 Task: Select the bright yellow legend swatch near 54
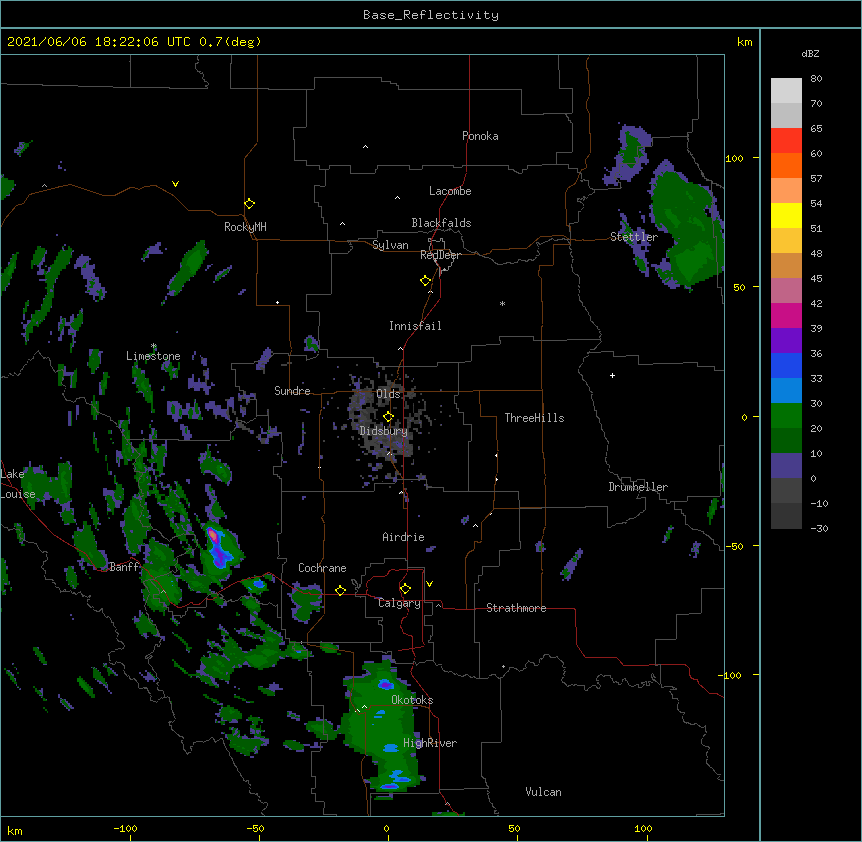786,215
